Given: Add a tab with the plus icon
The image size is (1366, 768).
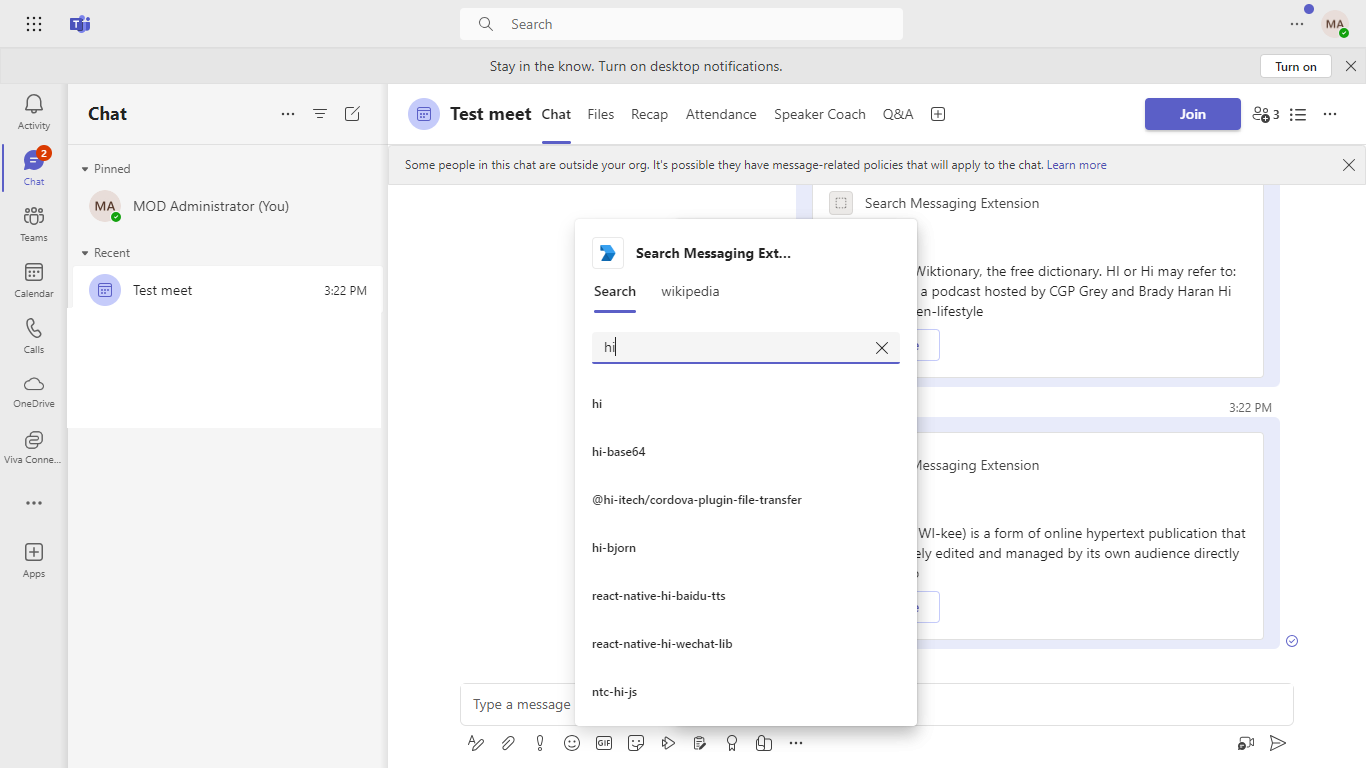Looking at the screenshot, I should click(938, 114).
